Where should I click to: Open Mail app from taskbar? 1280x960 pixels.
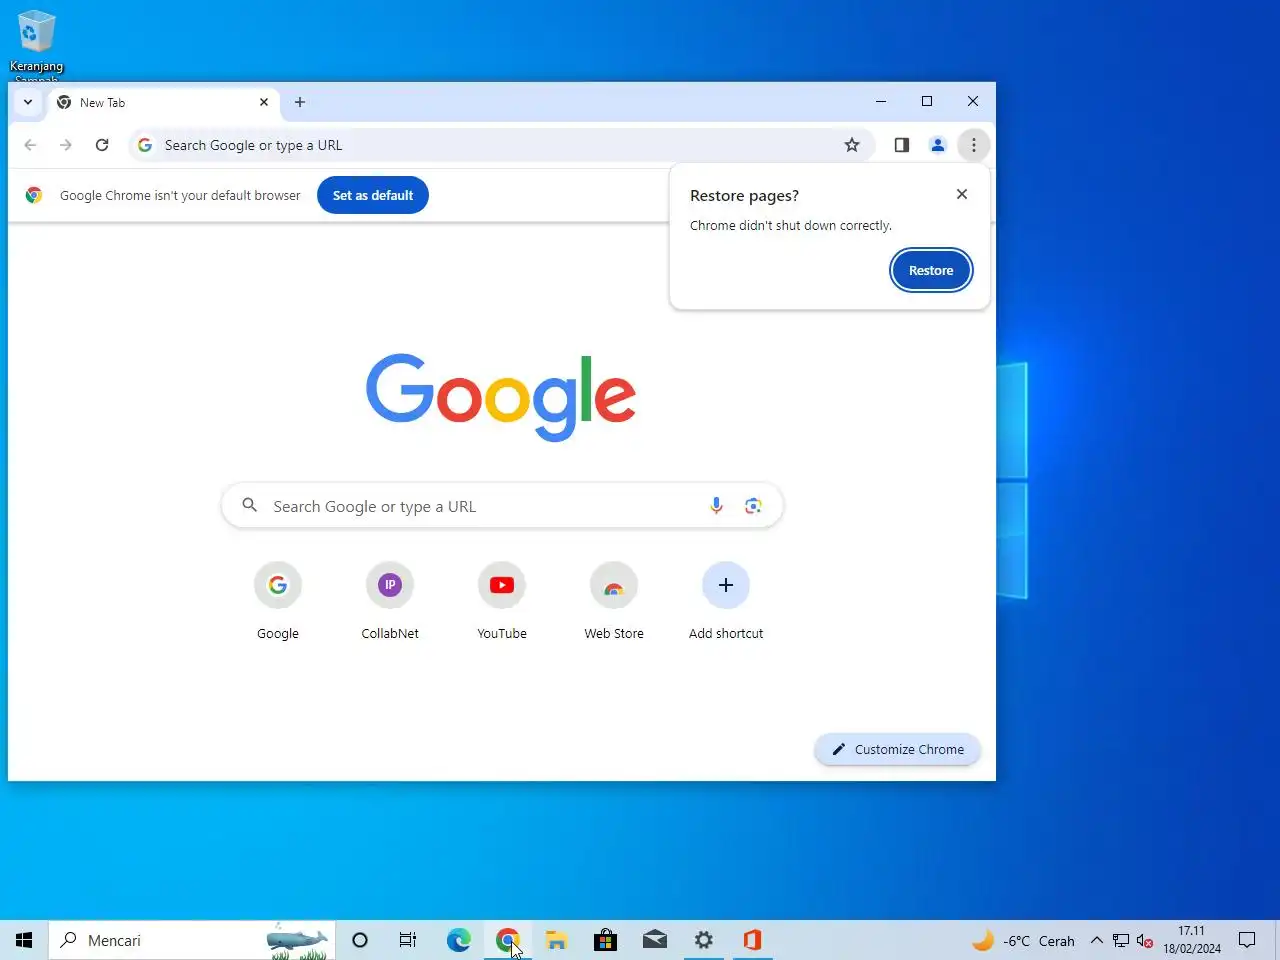pos(654,940)
